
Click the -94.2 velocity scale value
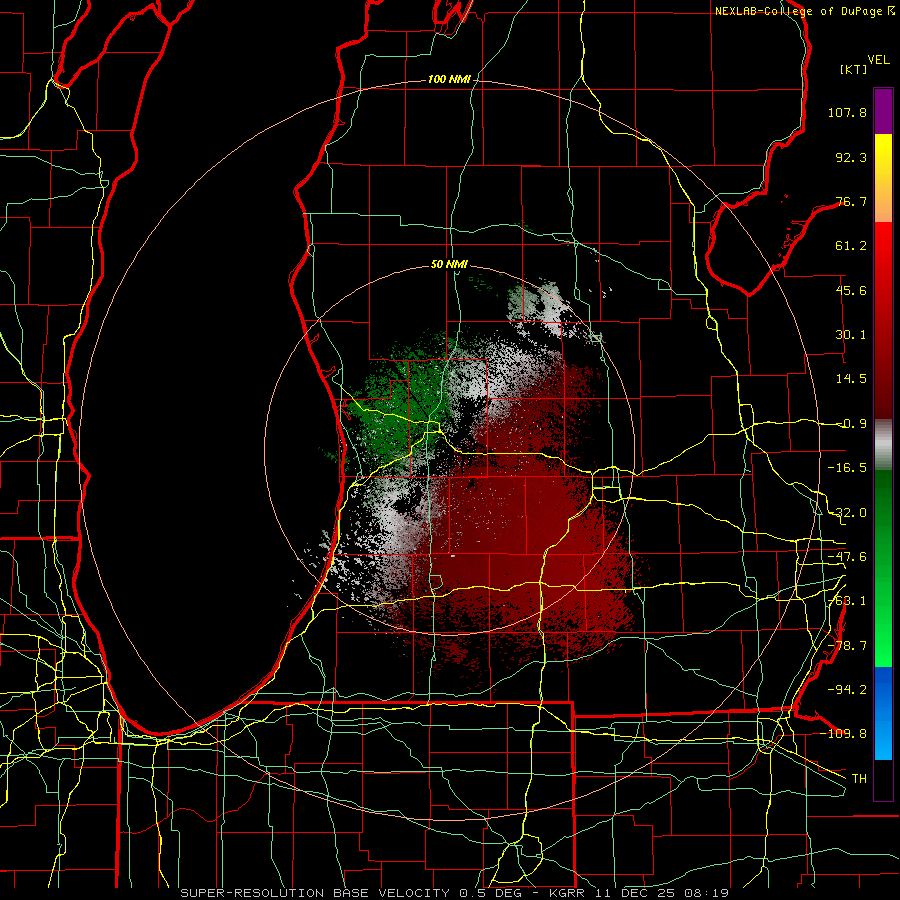(847, 689)
